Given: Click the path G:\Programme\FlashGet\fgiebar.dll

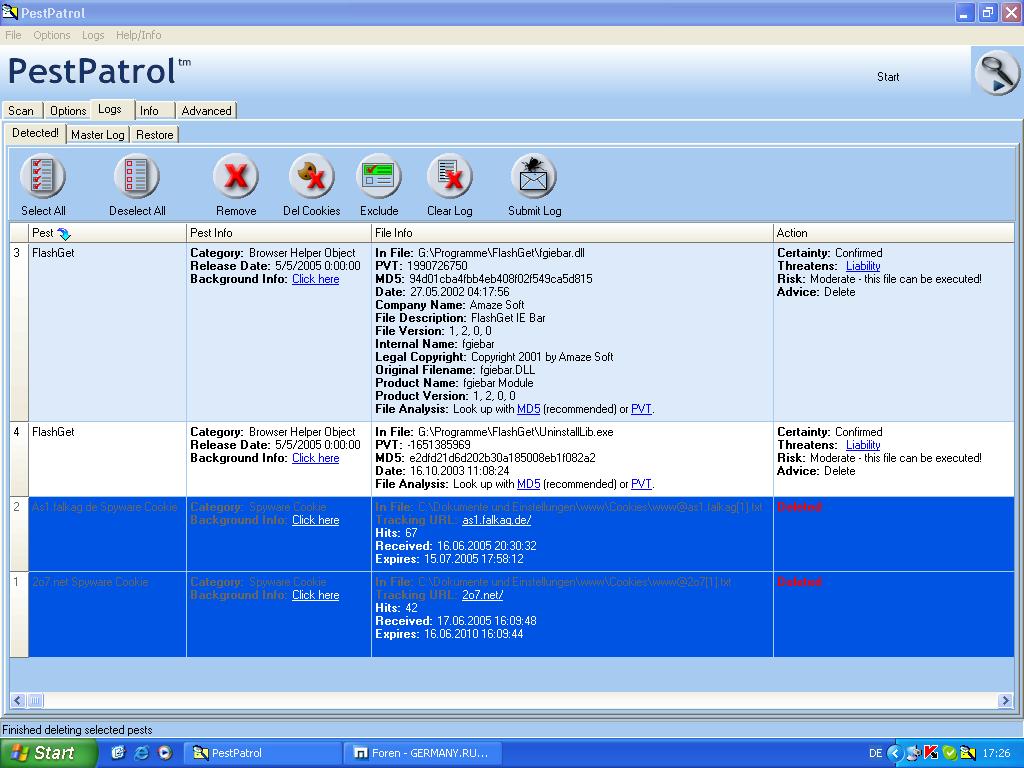Looking at the screenshot, I should 502,253.
